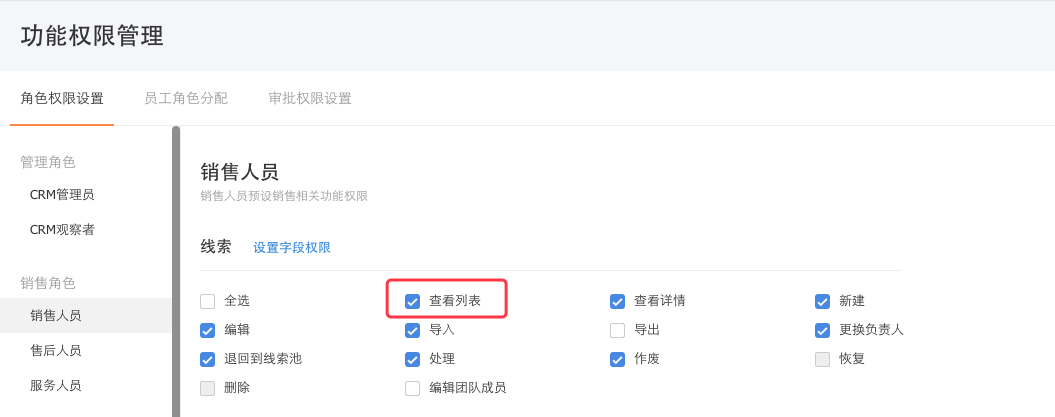Switch to 角色权限设置 tab

pos(62,98)
